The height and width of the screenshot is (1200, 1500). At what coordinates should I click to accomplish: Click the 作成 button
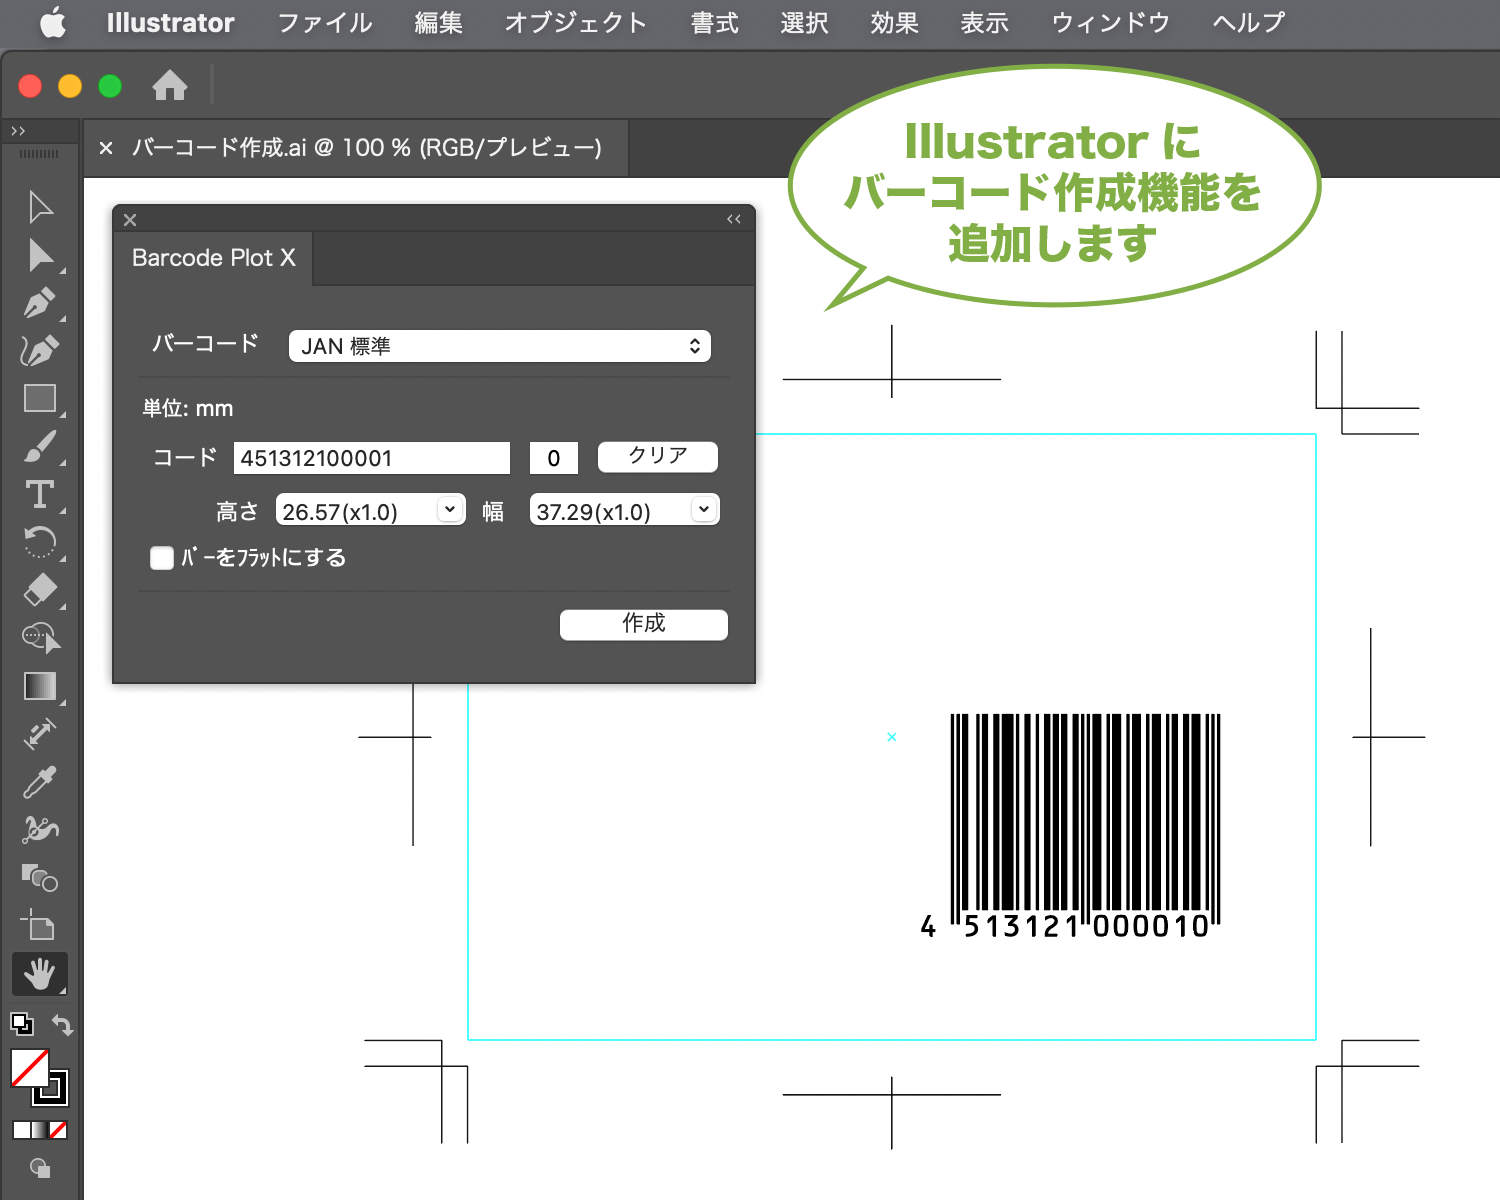644,624
